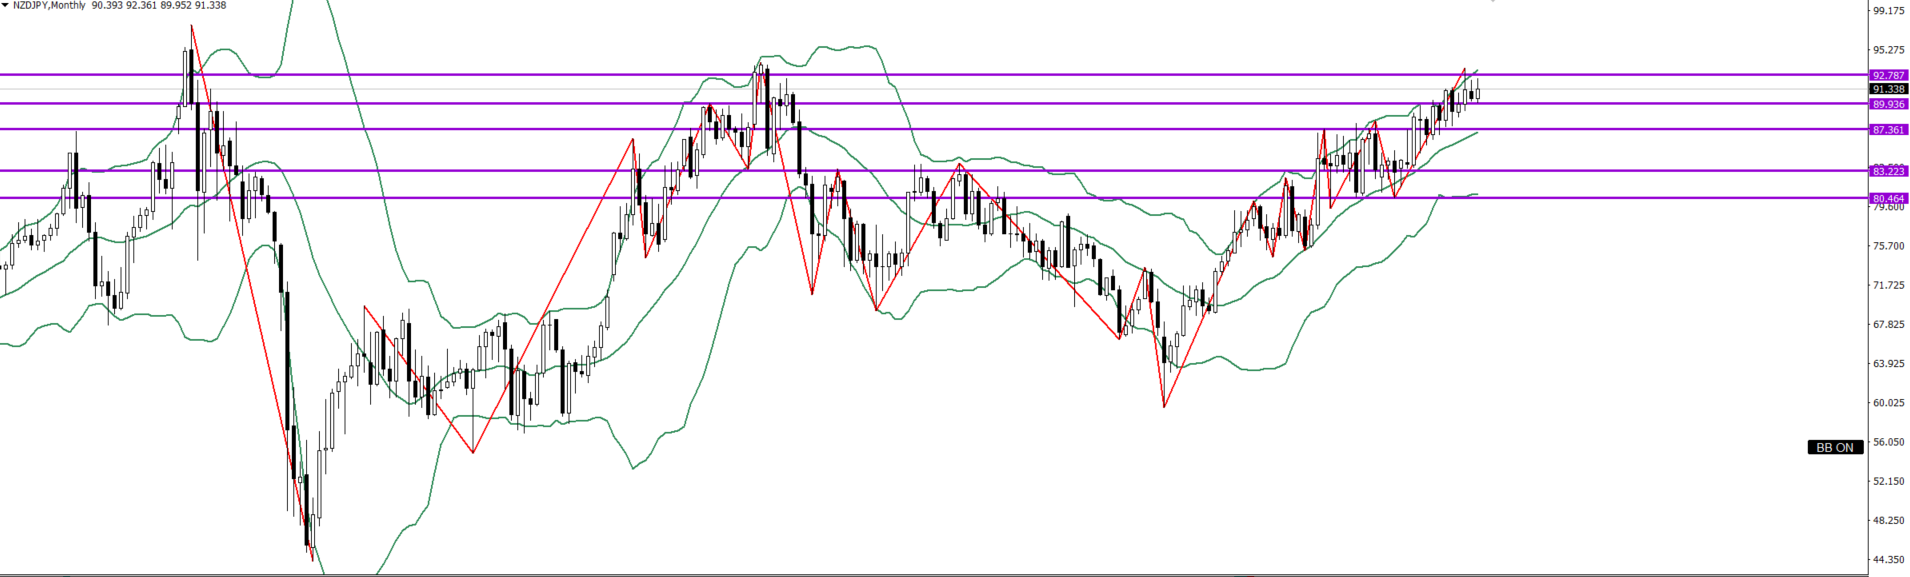Click the 71.725 level on price scale
The width and height of the screenshot is (1910, 577).
coord(1888,285)
